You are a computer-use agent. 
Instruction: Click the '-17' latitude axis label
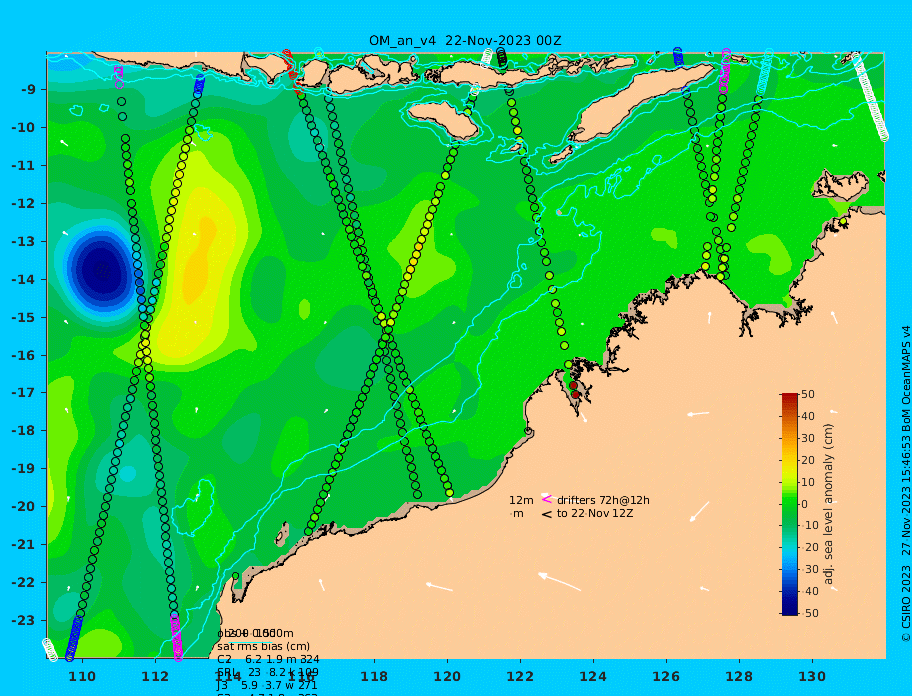24,393
